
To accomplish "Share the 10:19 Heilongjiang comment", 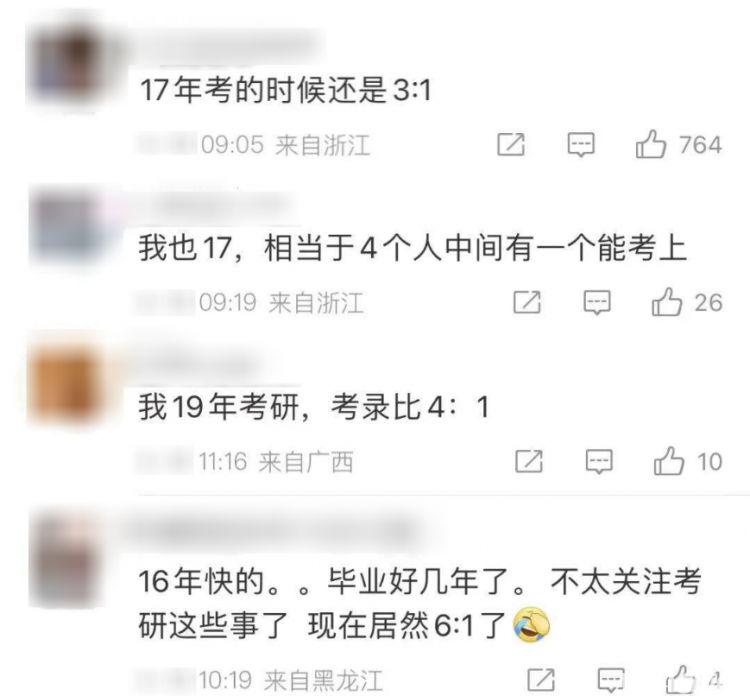I will (541, 679).
